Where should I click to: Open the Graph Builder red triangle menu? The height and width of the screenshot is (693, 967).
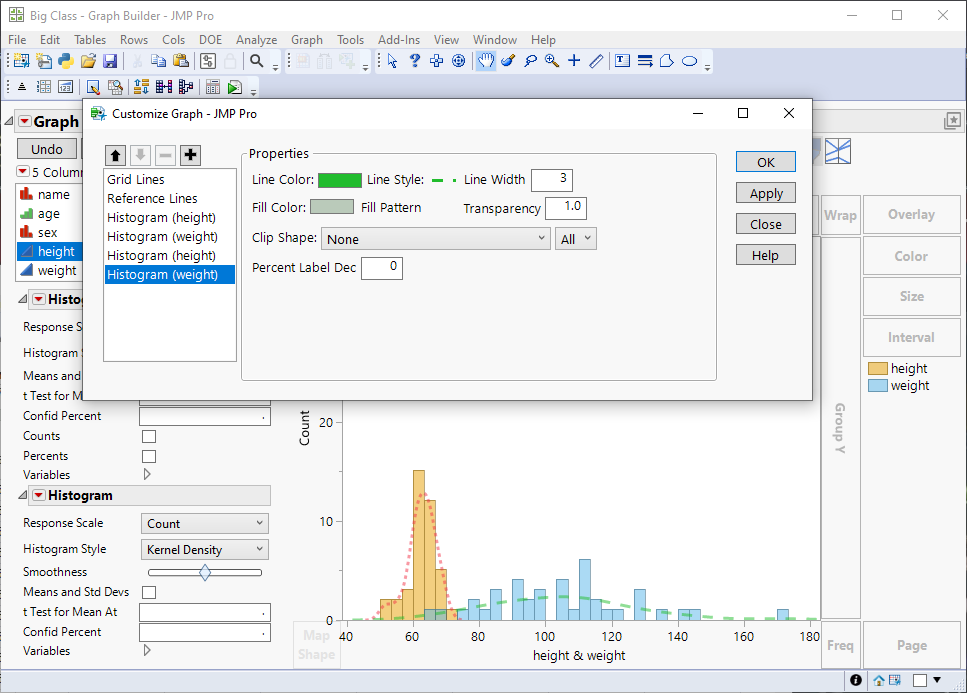click(25, 121)
